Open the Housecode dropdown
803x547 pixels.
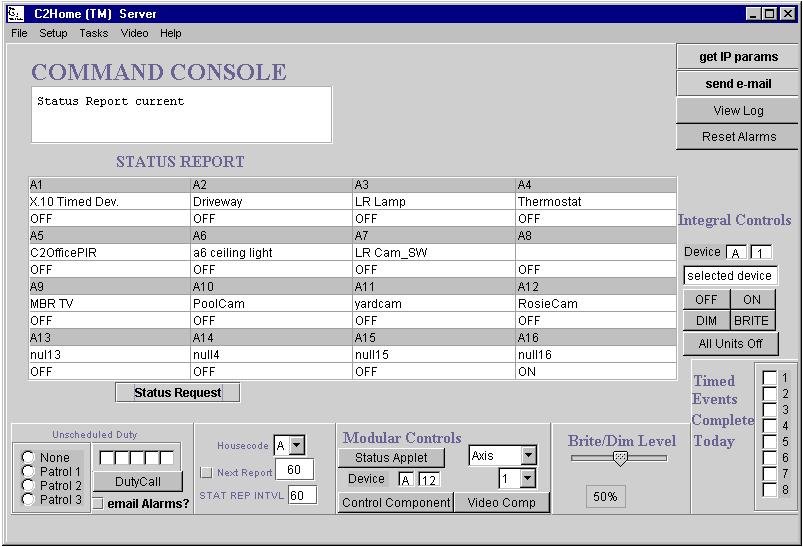tap(296, 446)
